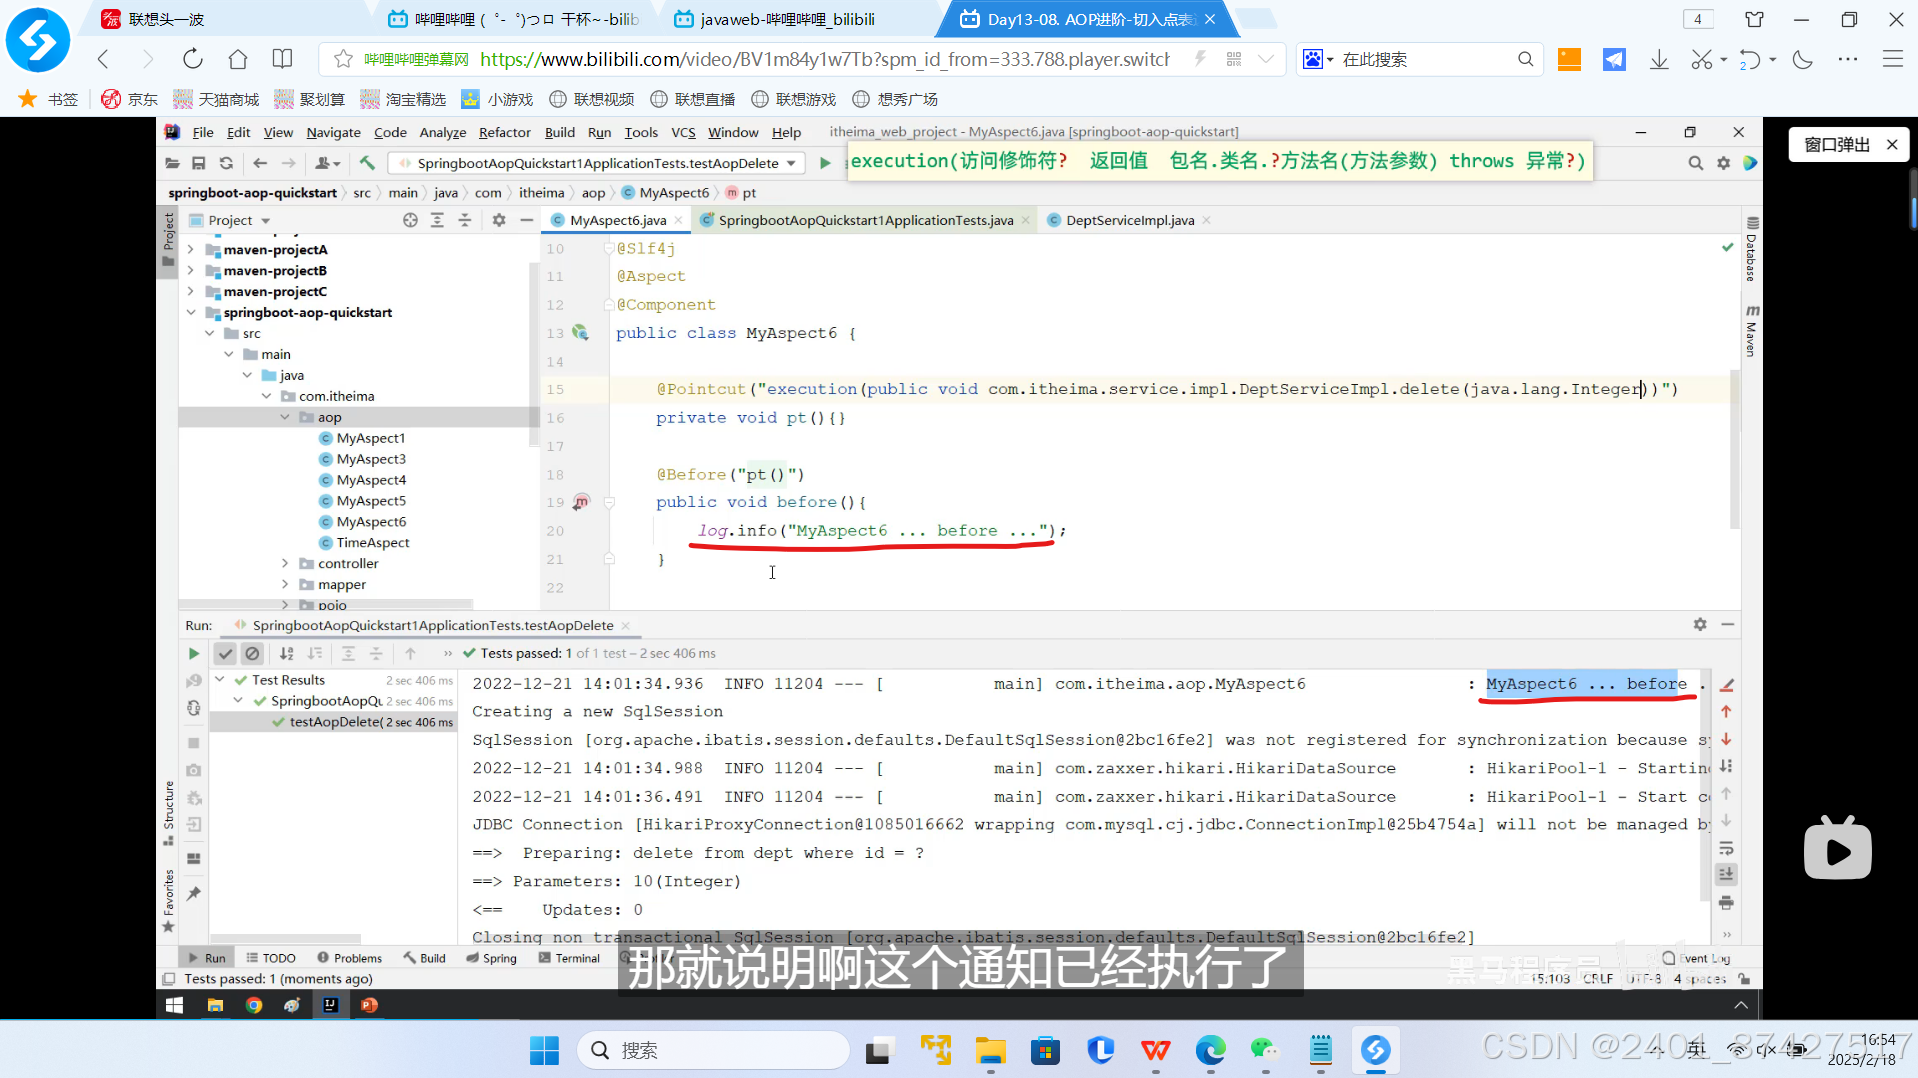The height and width of the screenshot is (1078, 1918).
Task: Click the Windows Start button
Action: [544, 1050]
